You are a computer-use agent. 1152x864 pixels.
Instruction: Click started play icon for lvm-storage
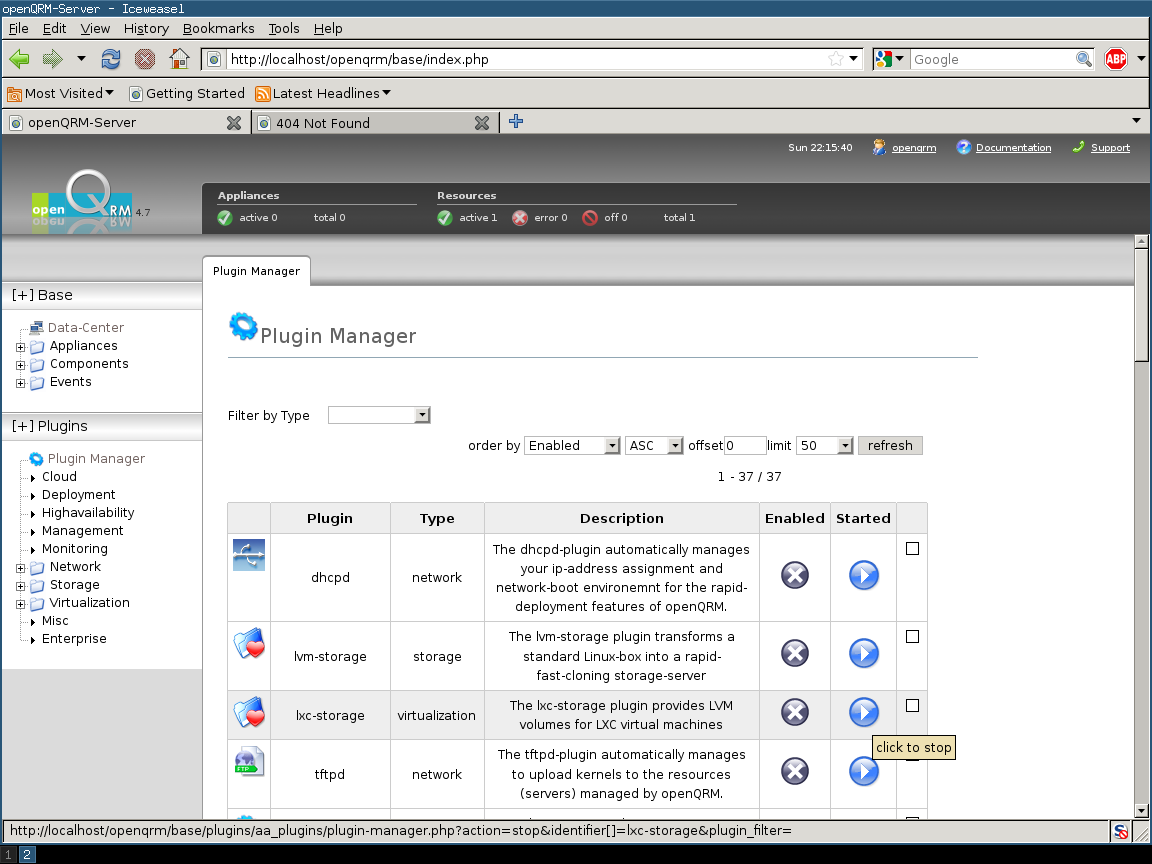click(864, 653)
